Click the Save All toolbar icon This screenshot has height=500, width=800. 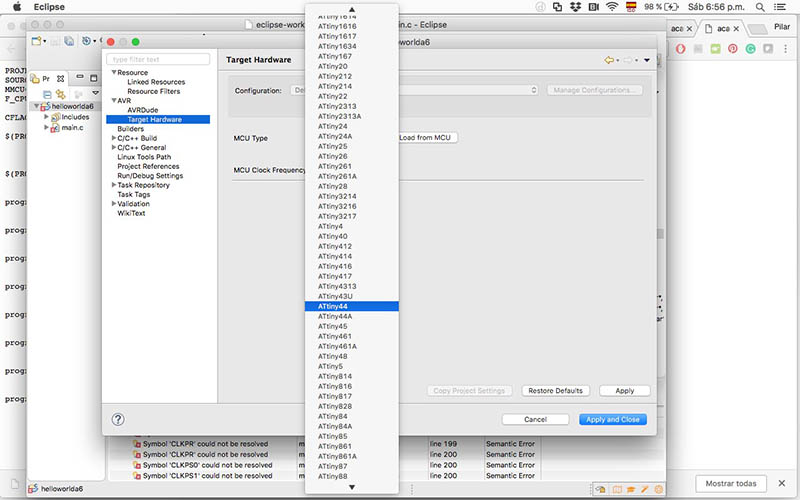point(69,41)
